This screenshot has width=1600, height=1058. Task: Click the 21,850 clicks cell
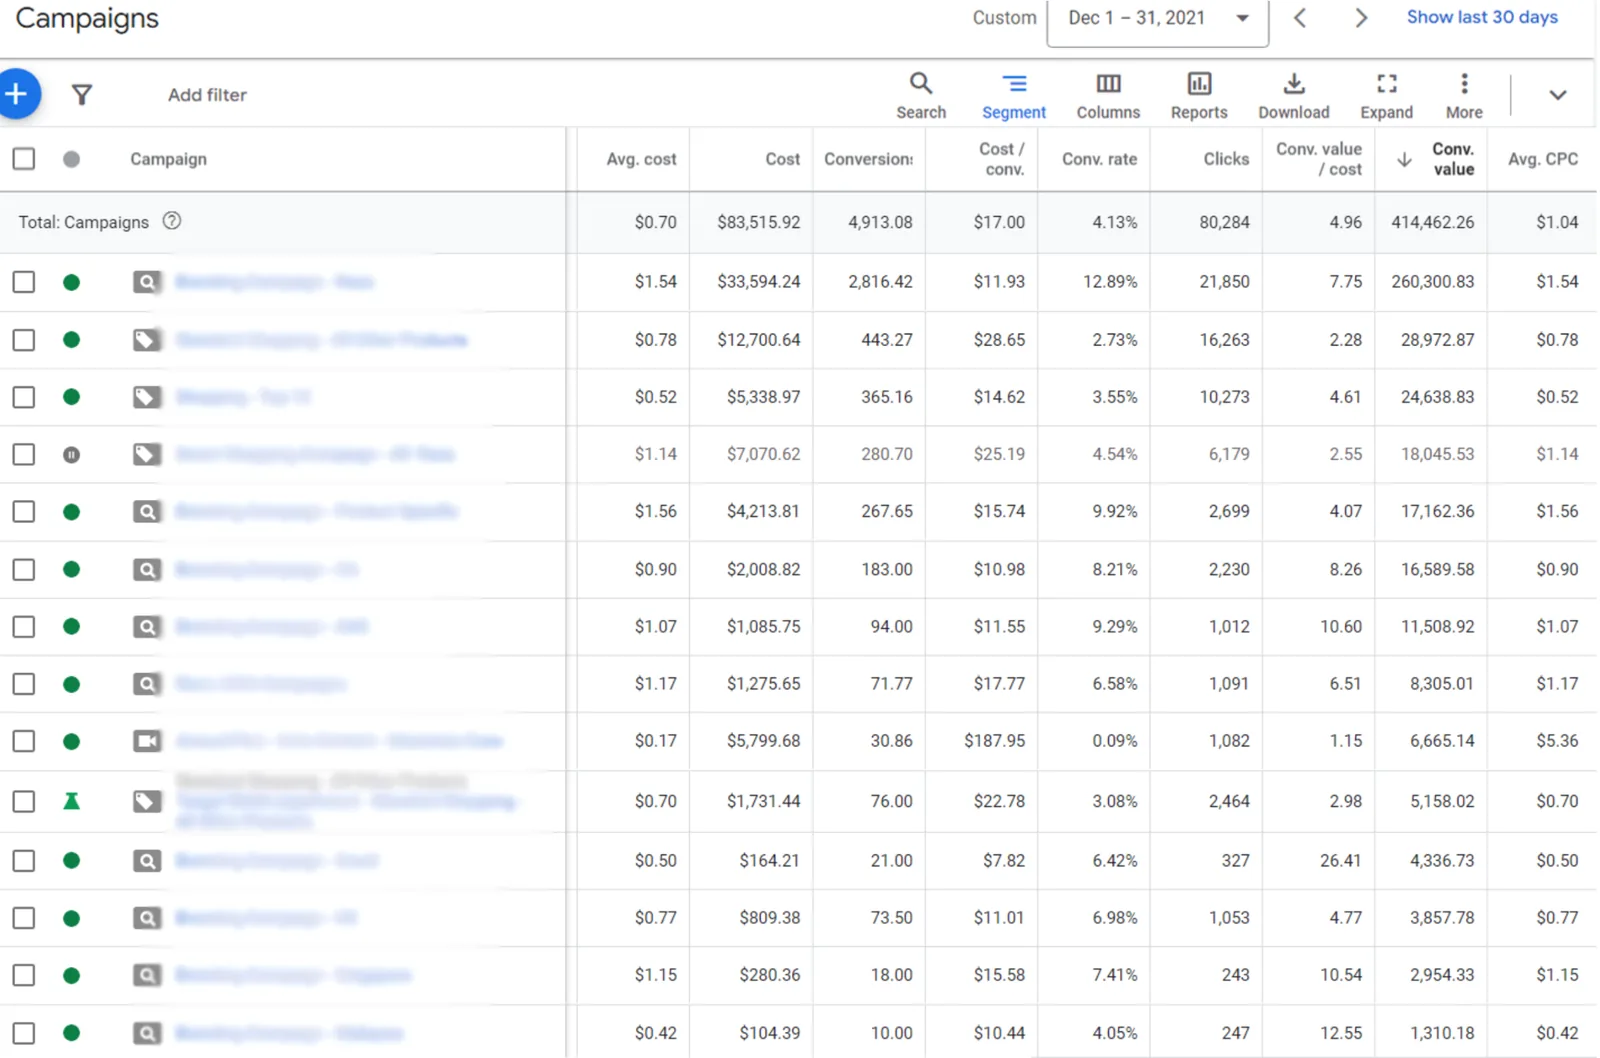click(x=1224, y=282)
